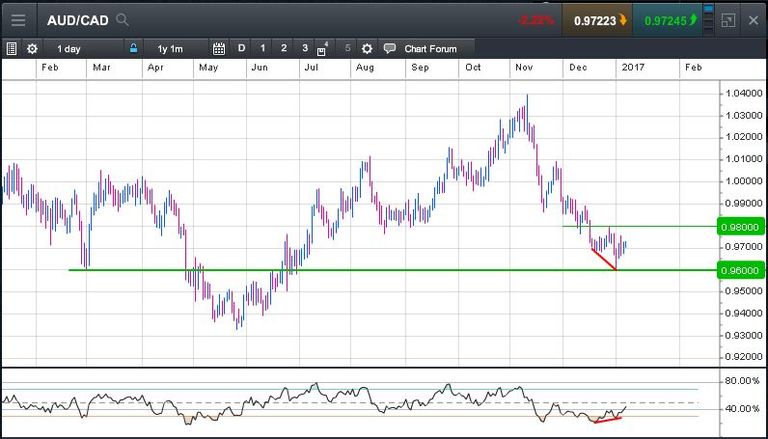The width and height of the screenshot is (768, 439).
Task: Select the 0.98000 green price level label
Action: pyautogui.click(x=741, y=227)
